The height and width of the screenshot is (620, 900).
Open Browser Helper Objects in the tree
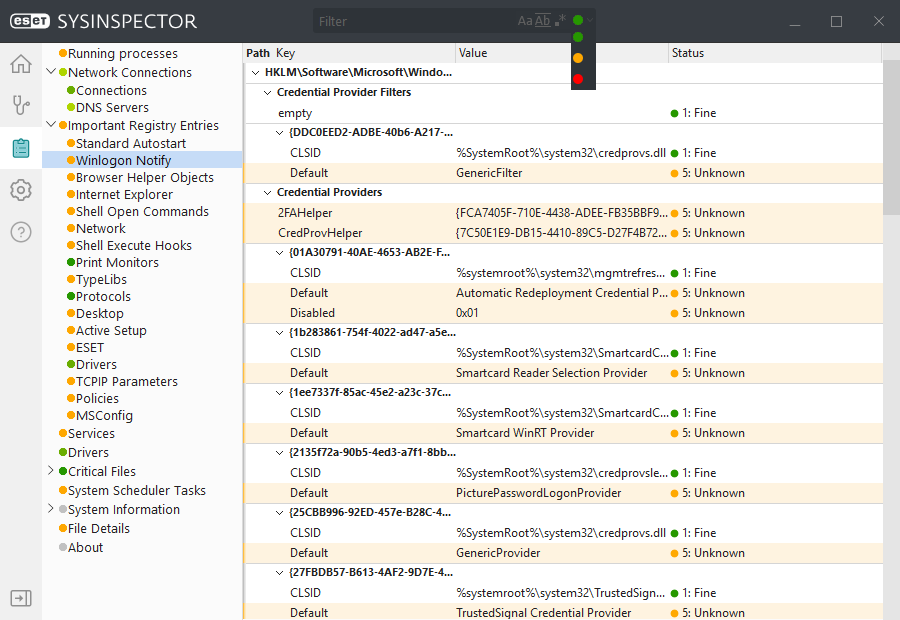(145, 177)
